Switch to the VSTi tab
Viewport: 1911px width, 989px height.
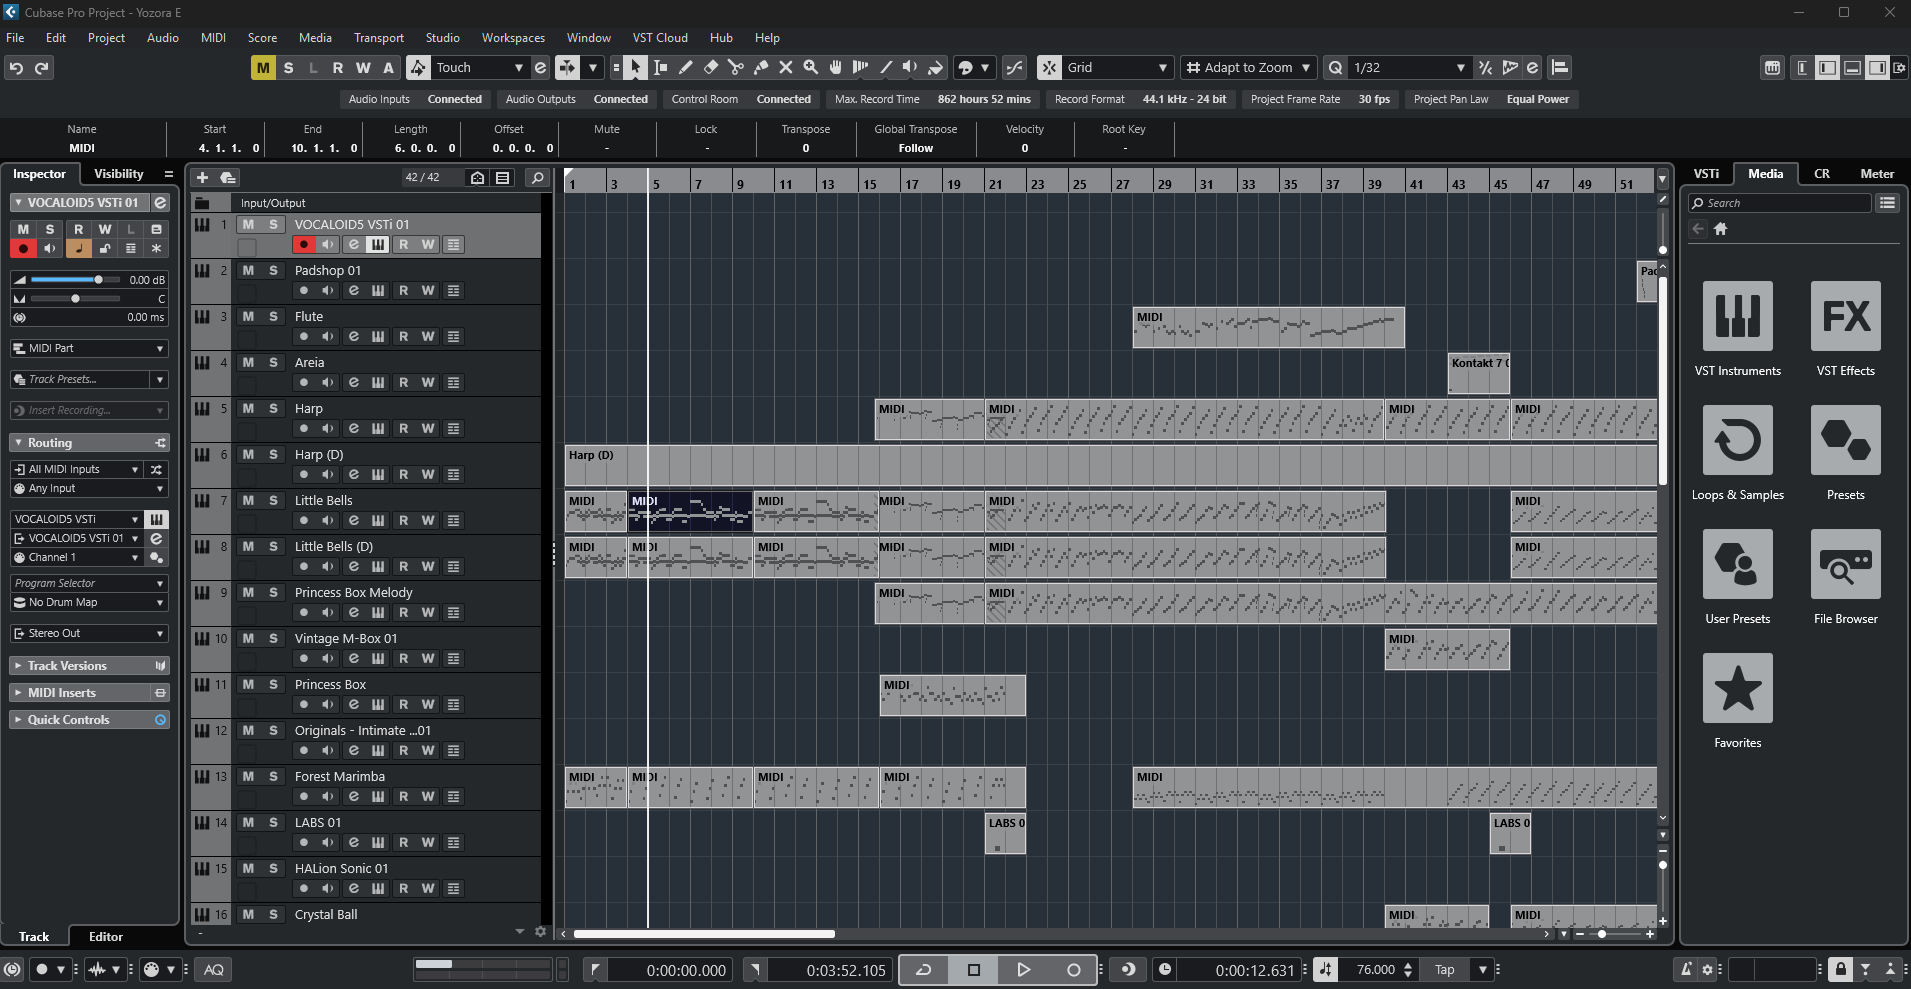point(1706,174)
